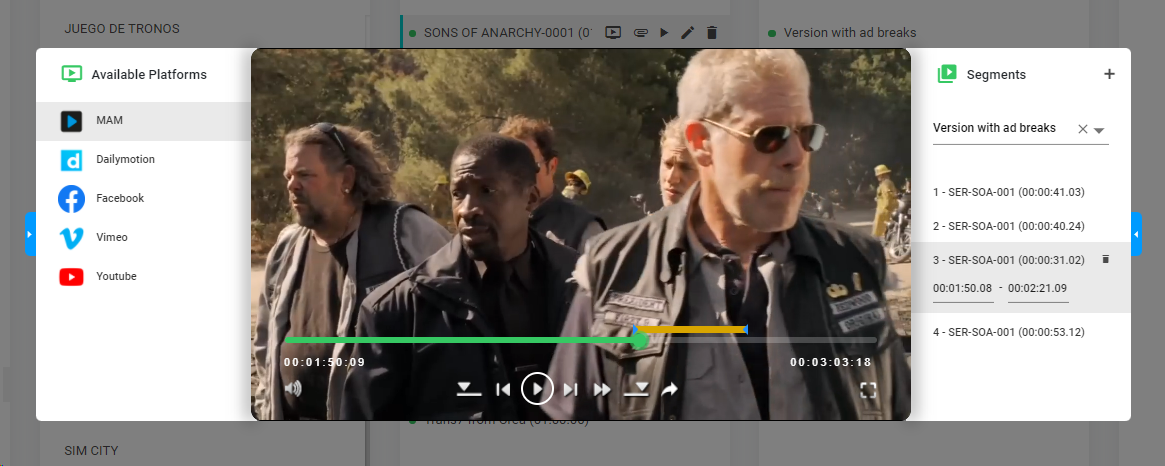Viewport: 1165px width, 466px height.
Task: Click the green playhead on progress bar
Action: click(x=639, y=341)
